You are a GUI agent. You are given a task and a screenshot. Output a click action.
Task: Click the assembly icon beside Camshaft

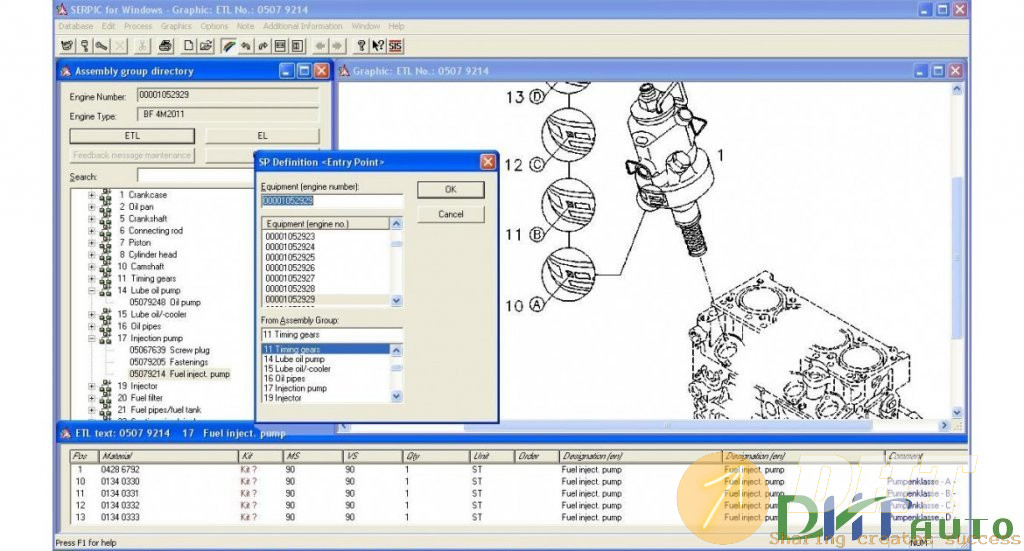(x=106, y=267)
